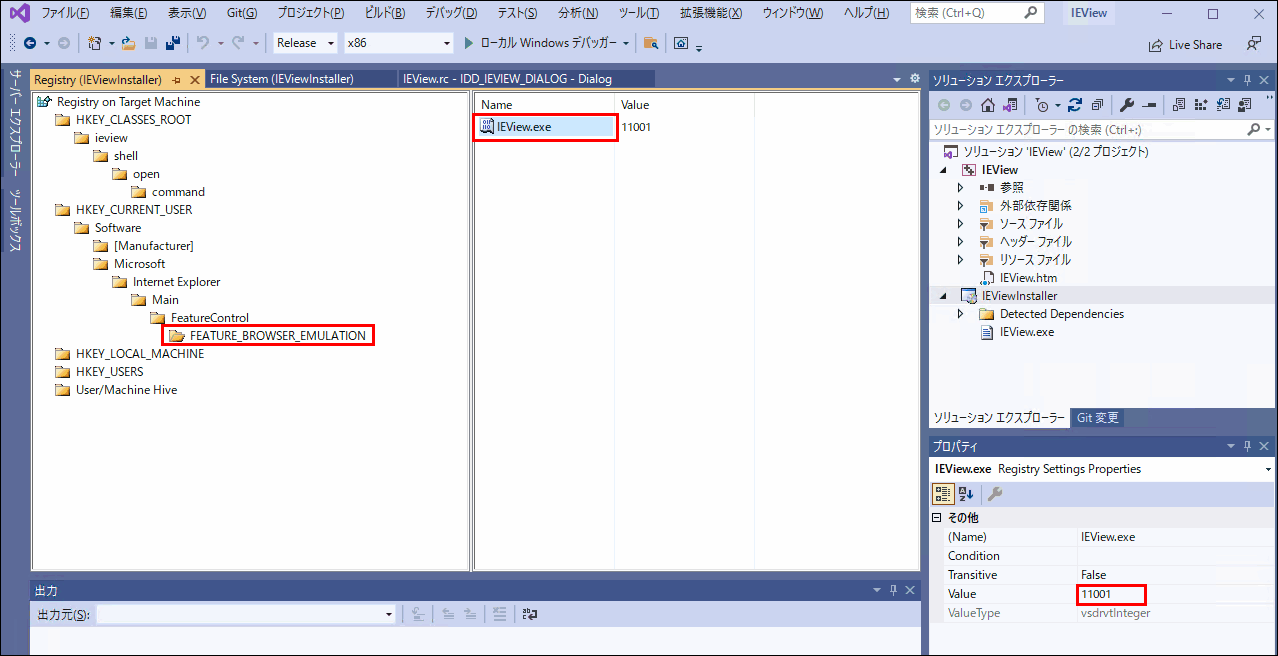Click Solution Explorer search magnifier icon
Screen dimensions: 1278x656
point(1254,130)
